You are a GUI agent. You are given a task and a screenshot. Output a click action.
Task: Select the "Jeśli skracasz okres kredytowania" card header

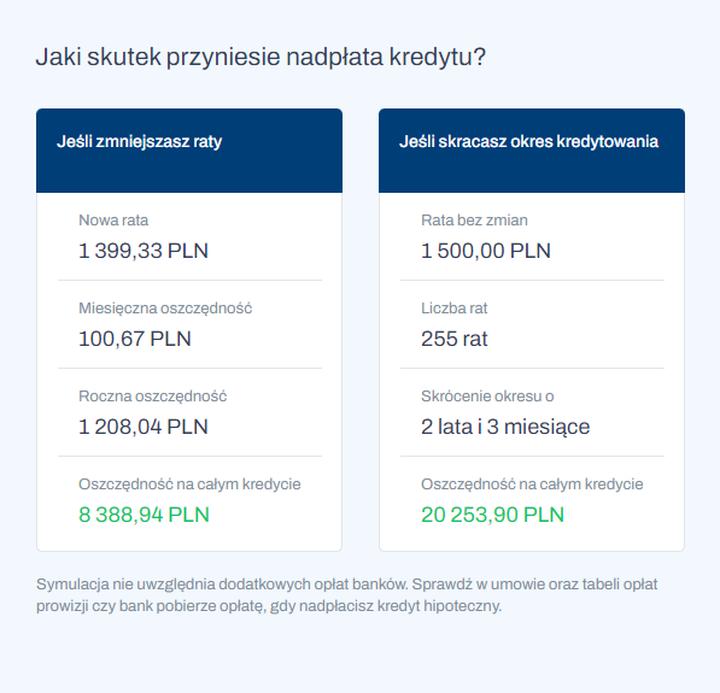[x=528, y=142]
